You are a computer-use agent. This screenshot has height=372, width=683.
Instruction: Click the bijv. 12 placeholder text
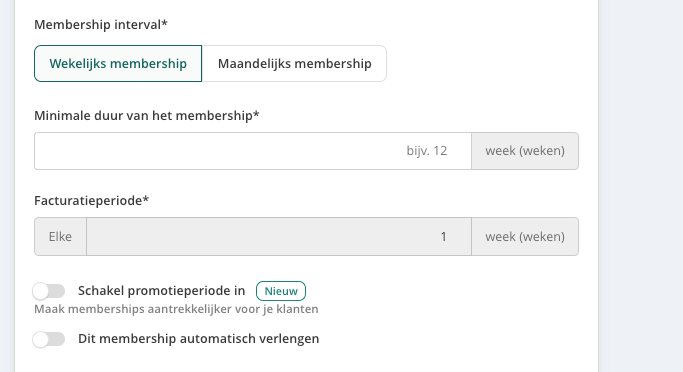(x=427, y=151)
